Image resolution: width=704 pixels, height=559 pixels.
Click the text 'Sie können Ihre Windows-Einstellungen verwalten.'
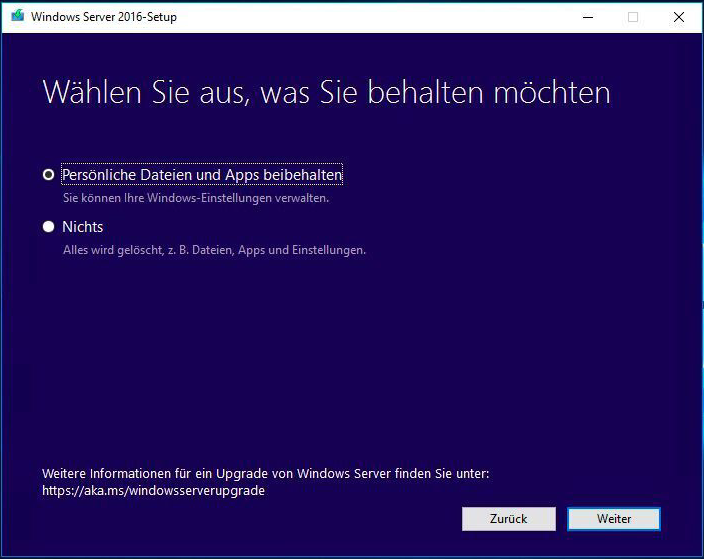[196, 198]
